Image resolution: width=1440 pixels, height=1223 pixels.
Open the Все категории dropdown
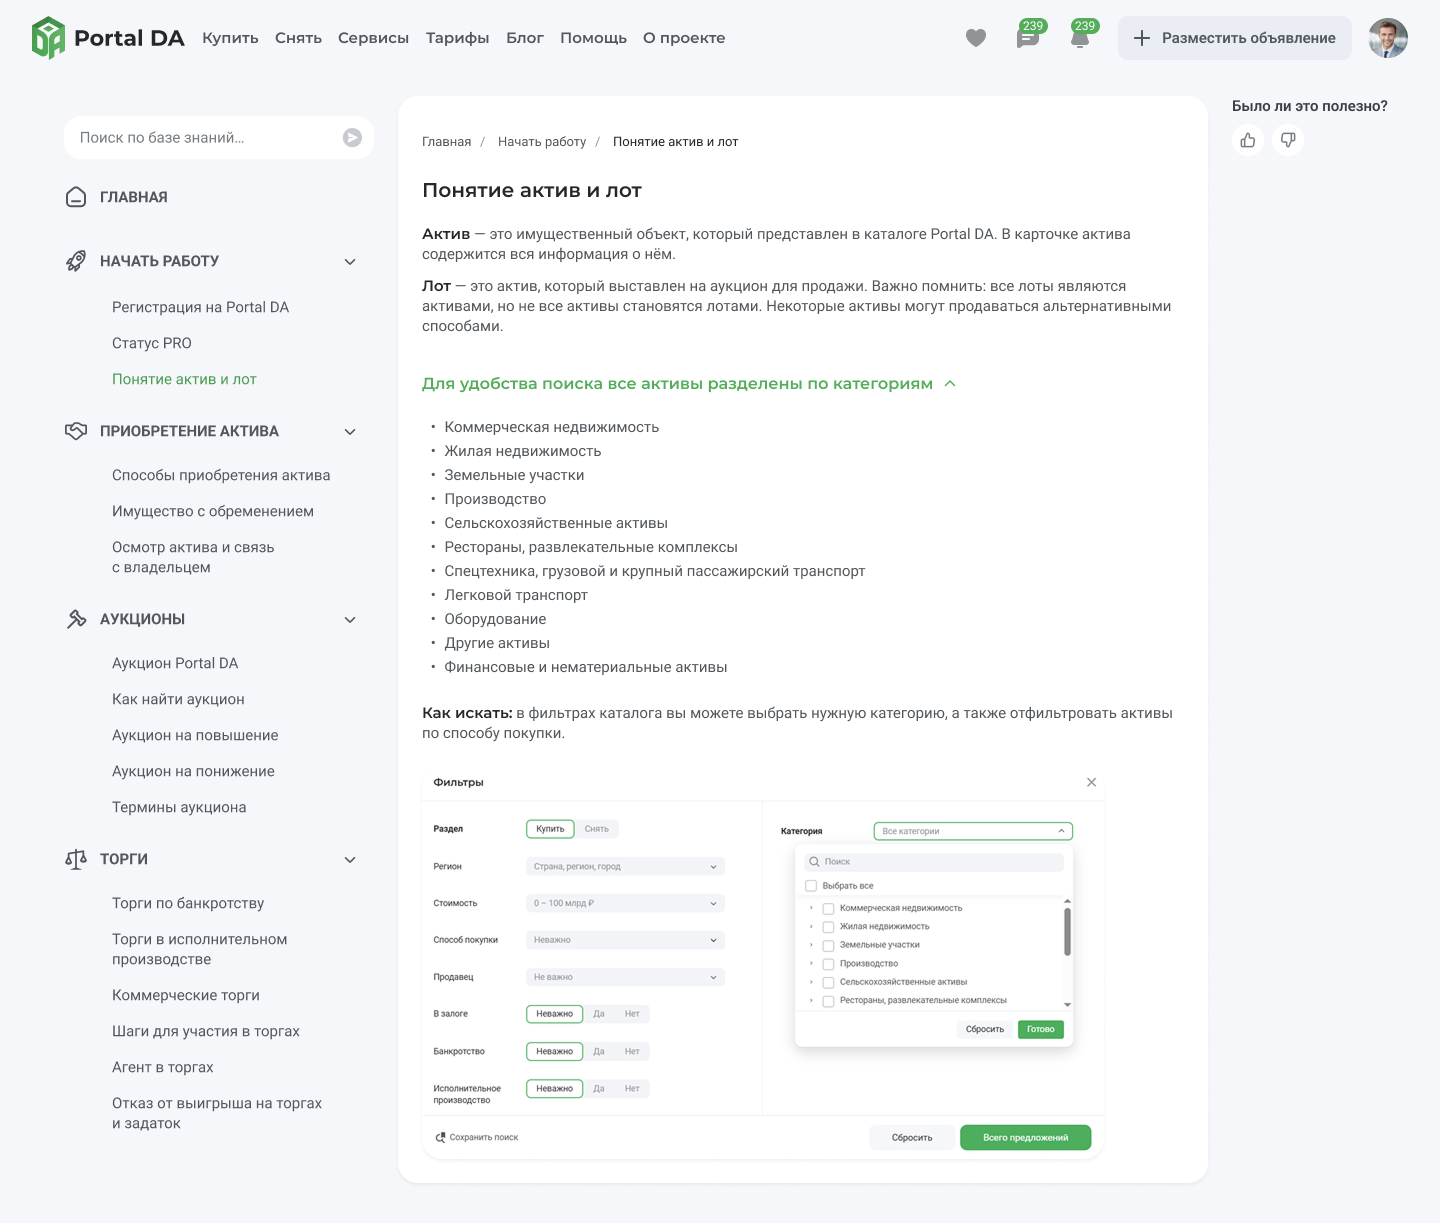[973, 831]
